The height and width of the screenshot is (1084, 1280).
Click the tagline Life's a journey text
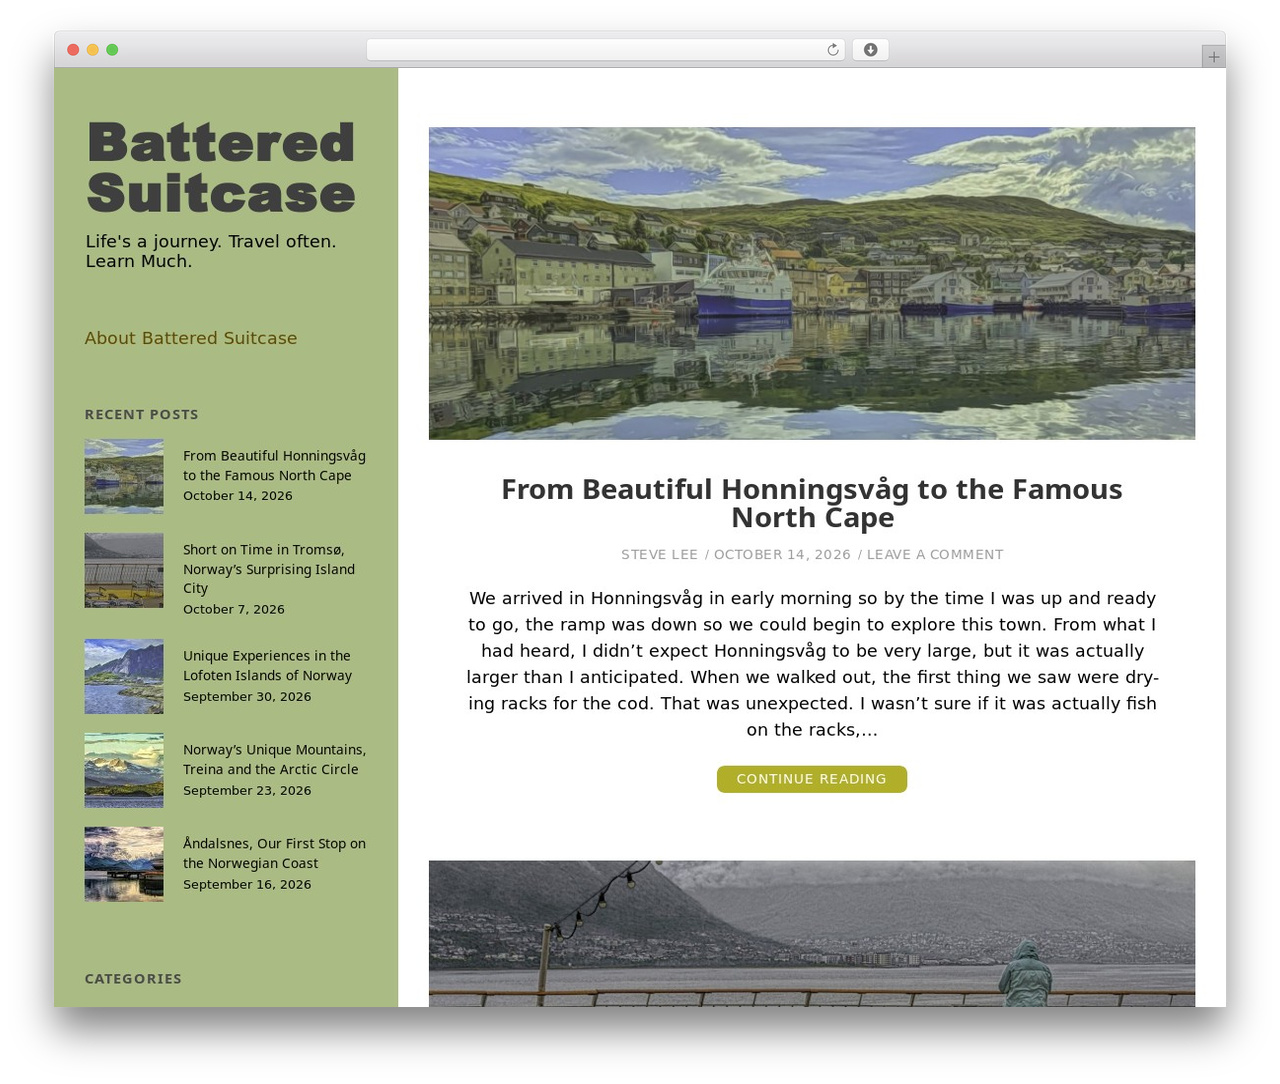pyautogui.click(x=211, y=251)
